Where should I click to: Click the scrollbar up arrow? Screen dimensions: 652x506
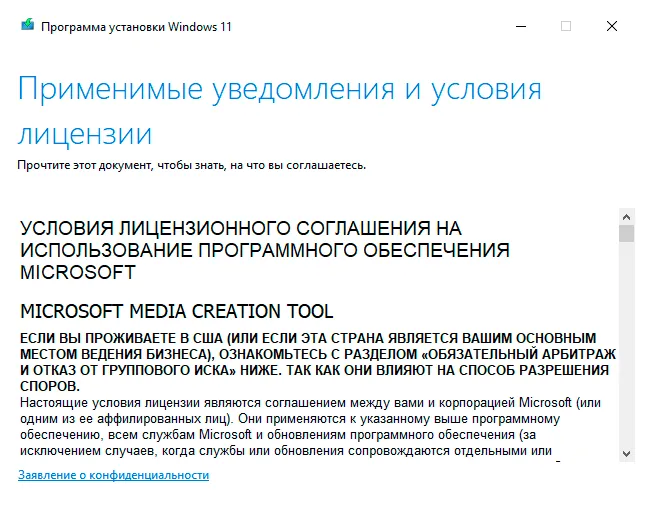point(626,217)
